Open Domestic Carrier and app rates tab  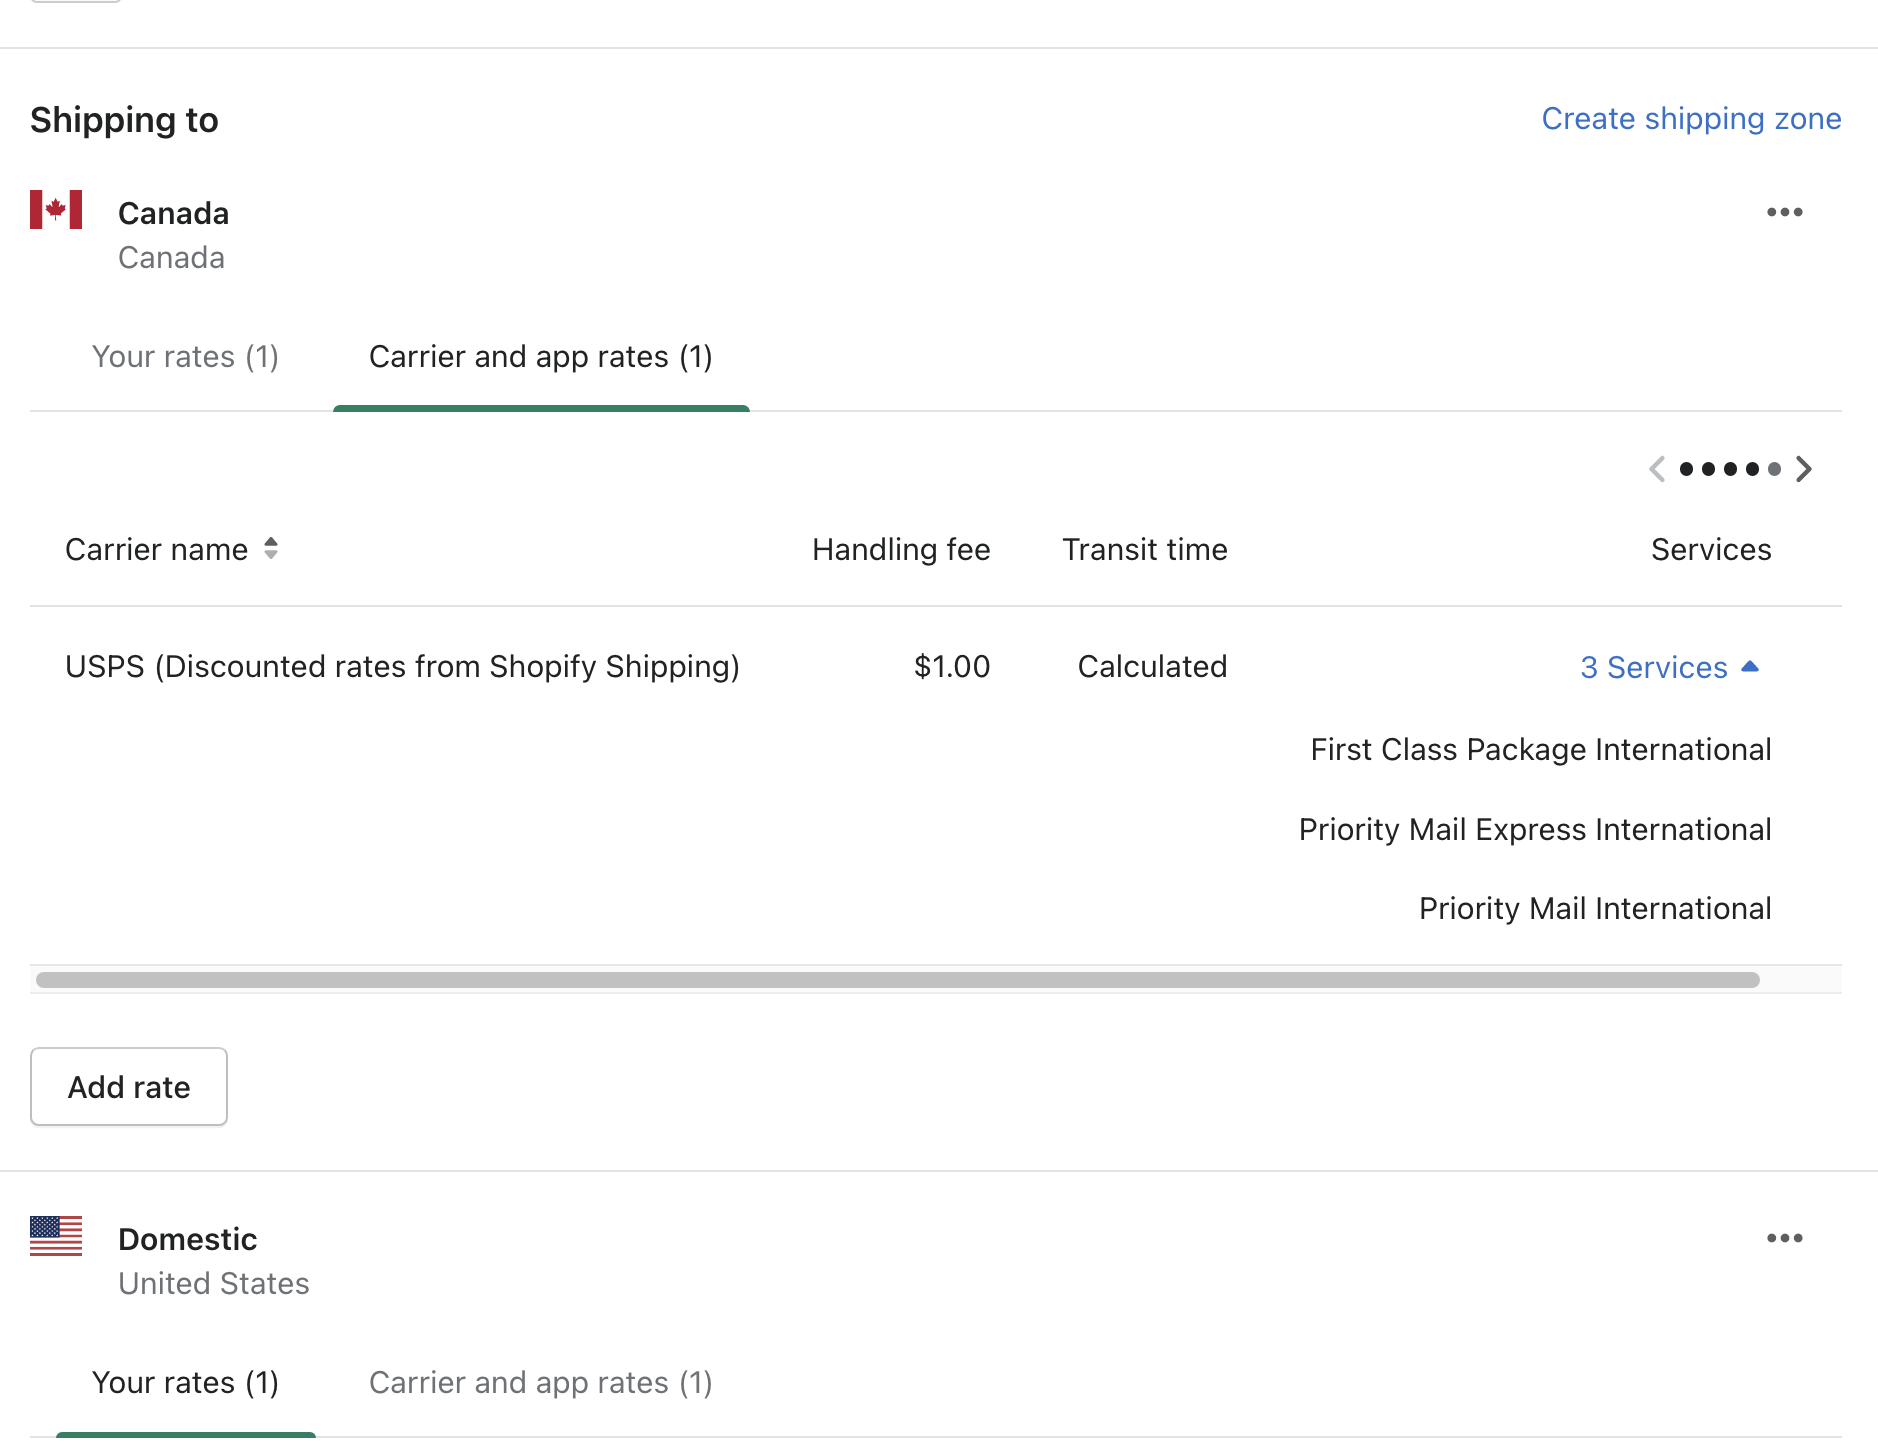click(x=540, y=1383)
